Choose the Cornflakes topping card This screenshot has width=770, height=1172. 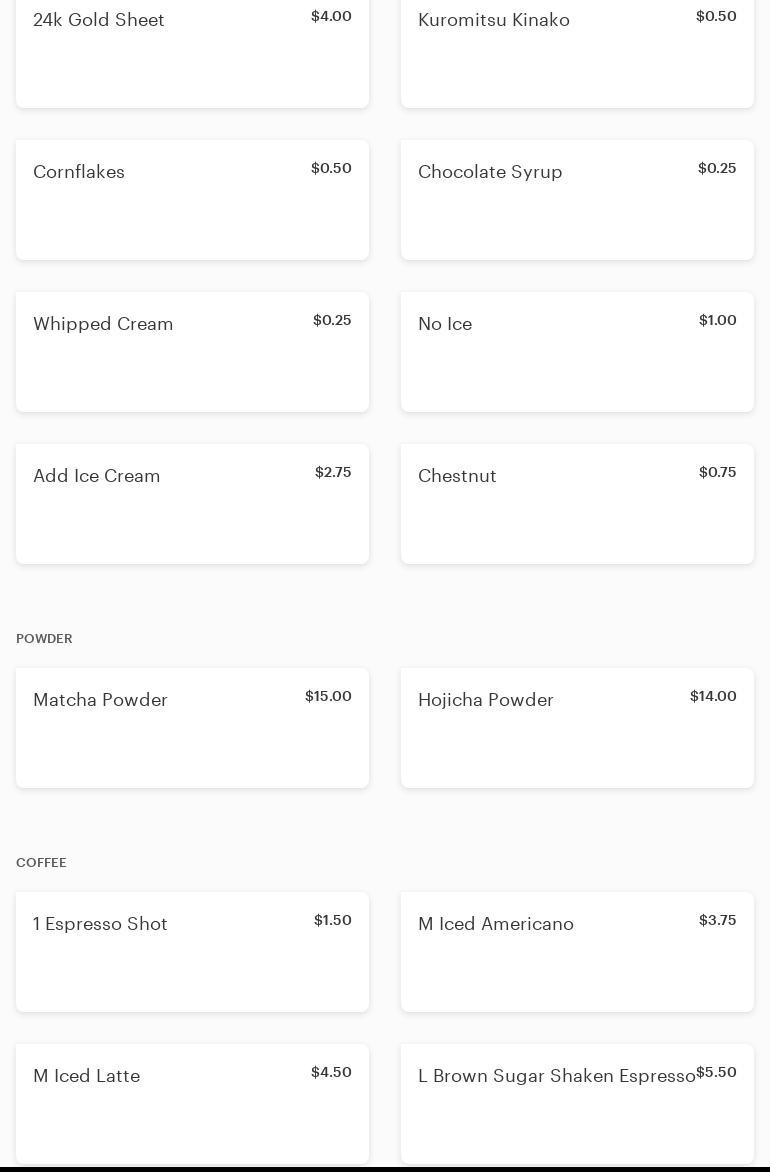[192, 200]
